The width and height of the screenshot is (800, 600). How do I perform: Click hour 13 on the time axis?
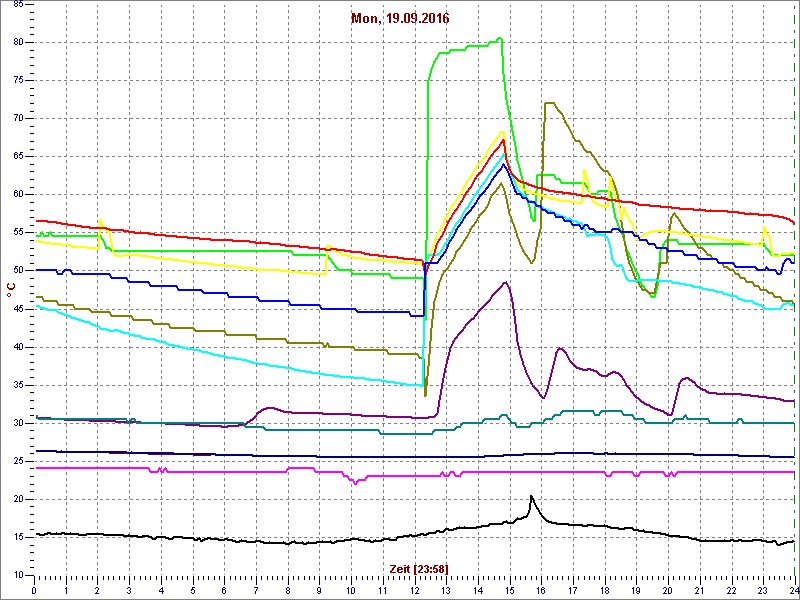(x=446, y=590)
